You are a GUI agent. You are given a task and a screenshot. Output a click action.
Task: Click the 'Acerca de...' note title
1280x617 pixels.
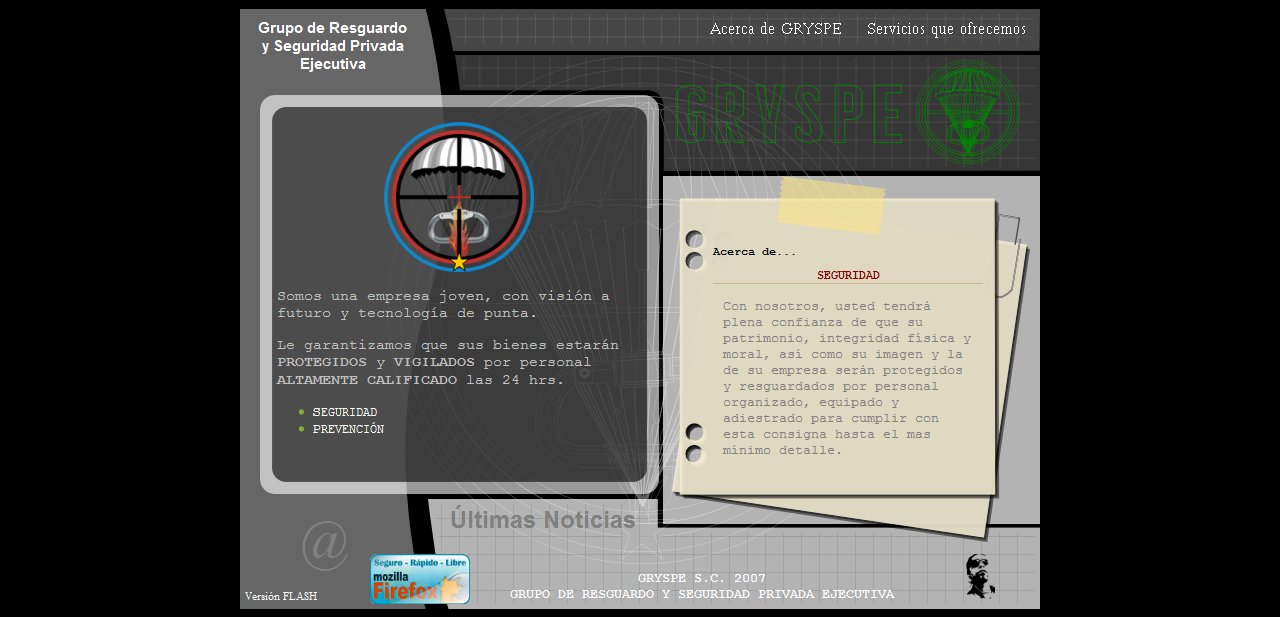[754, 252]
